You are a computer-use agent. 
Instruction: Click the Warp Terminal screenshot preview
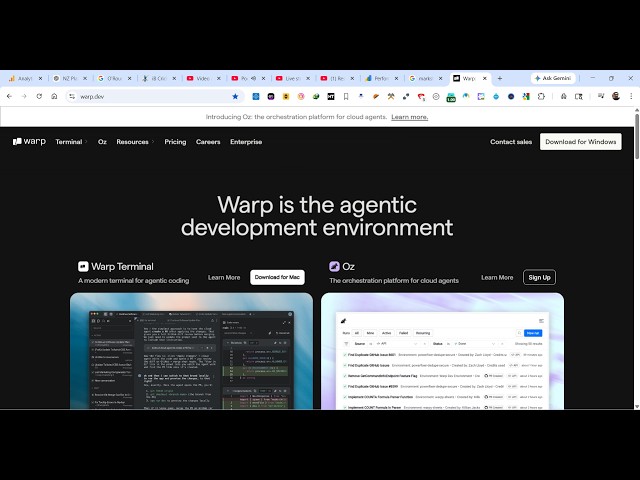(x=191, y=351)
